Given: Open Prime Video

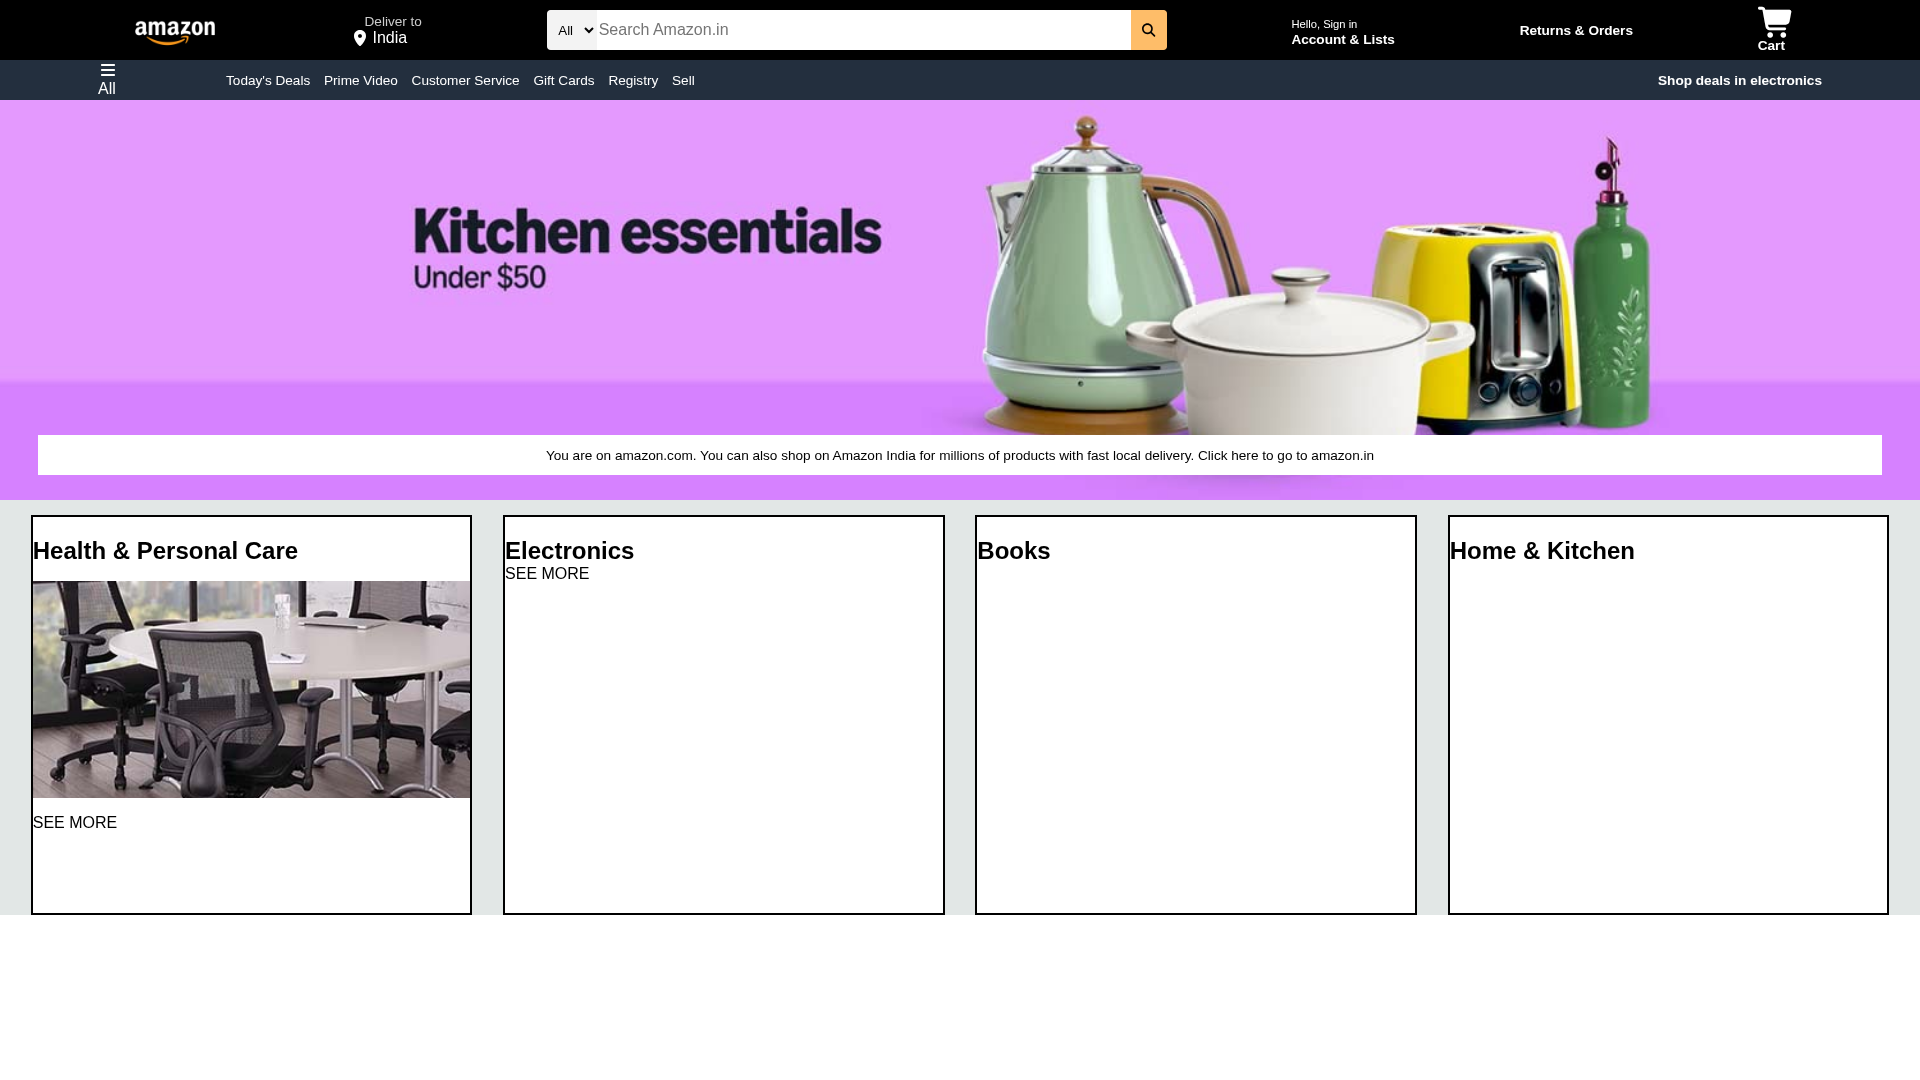Looking at the screenshot, I should pyautogui.click(x=361, y=80).
